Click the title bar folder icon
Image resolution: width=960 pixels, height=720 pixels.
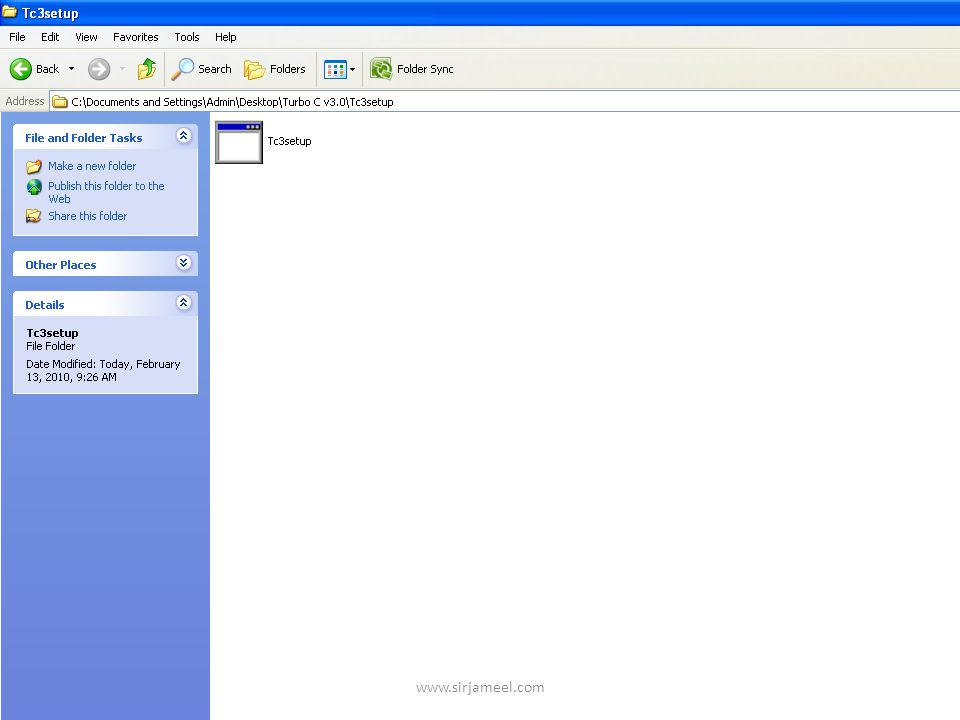point(9,12)
